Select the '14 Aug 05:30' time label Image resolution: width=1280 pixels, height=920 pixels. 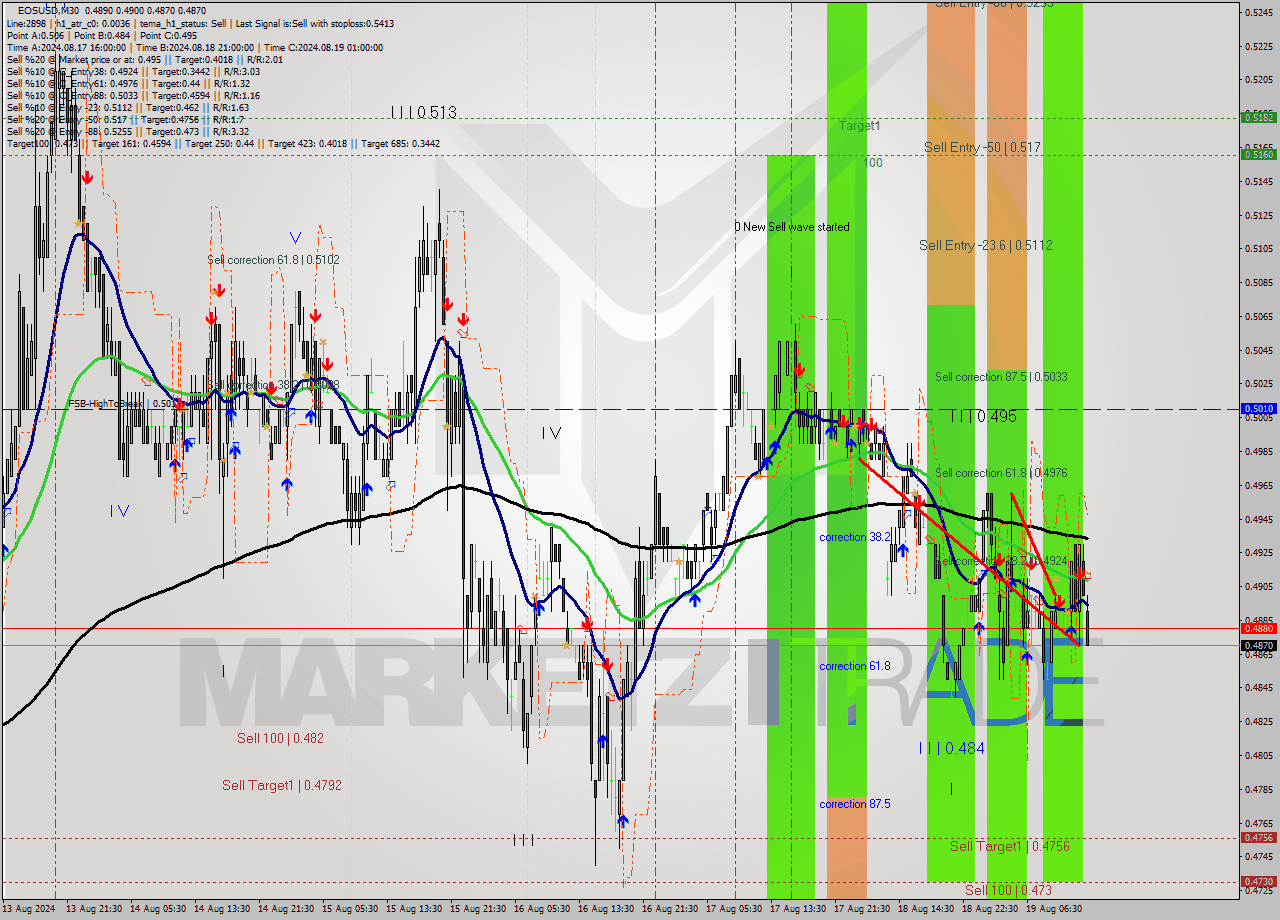[156, 909]
